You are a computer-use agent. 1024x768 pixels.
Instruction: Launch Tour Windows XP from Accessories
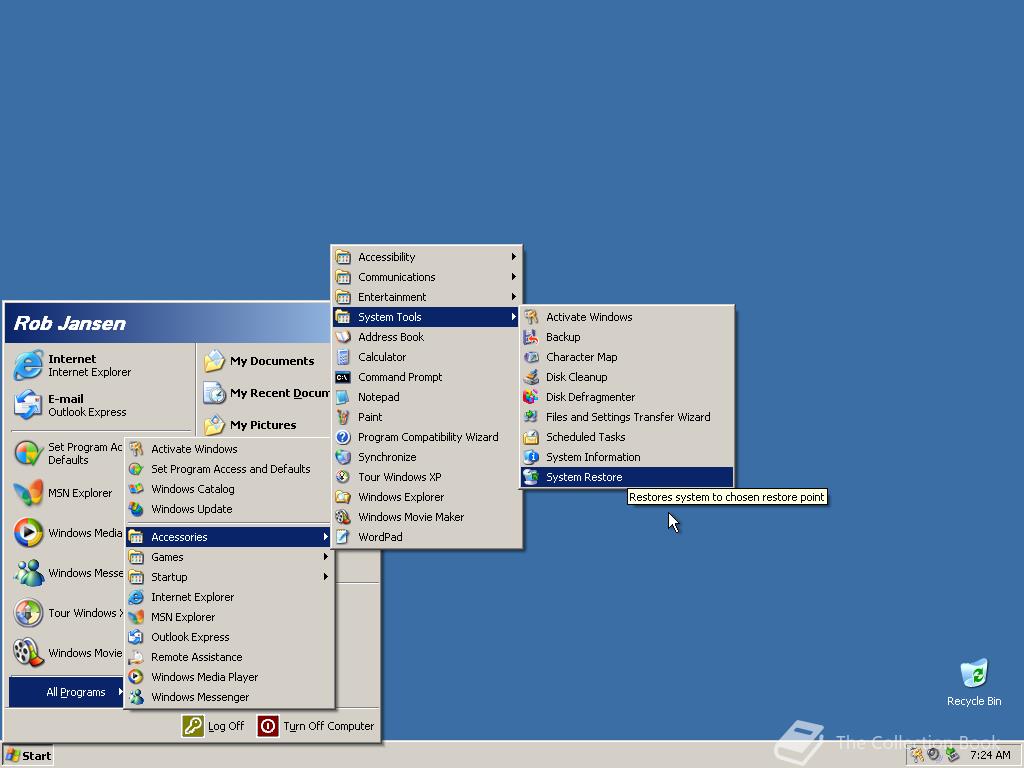point(426,477)
